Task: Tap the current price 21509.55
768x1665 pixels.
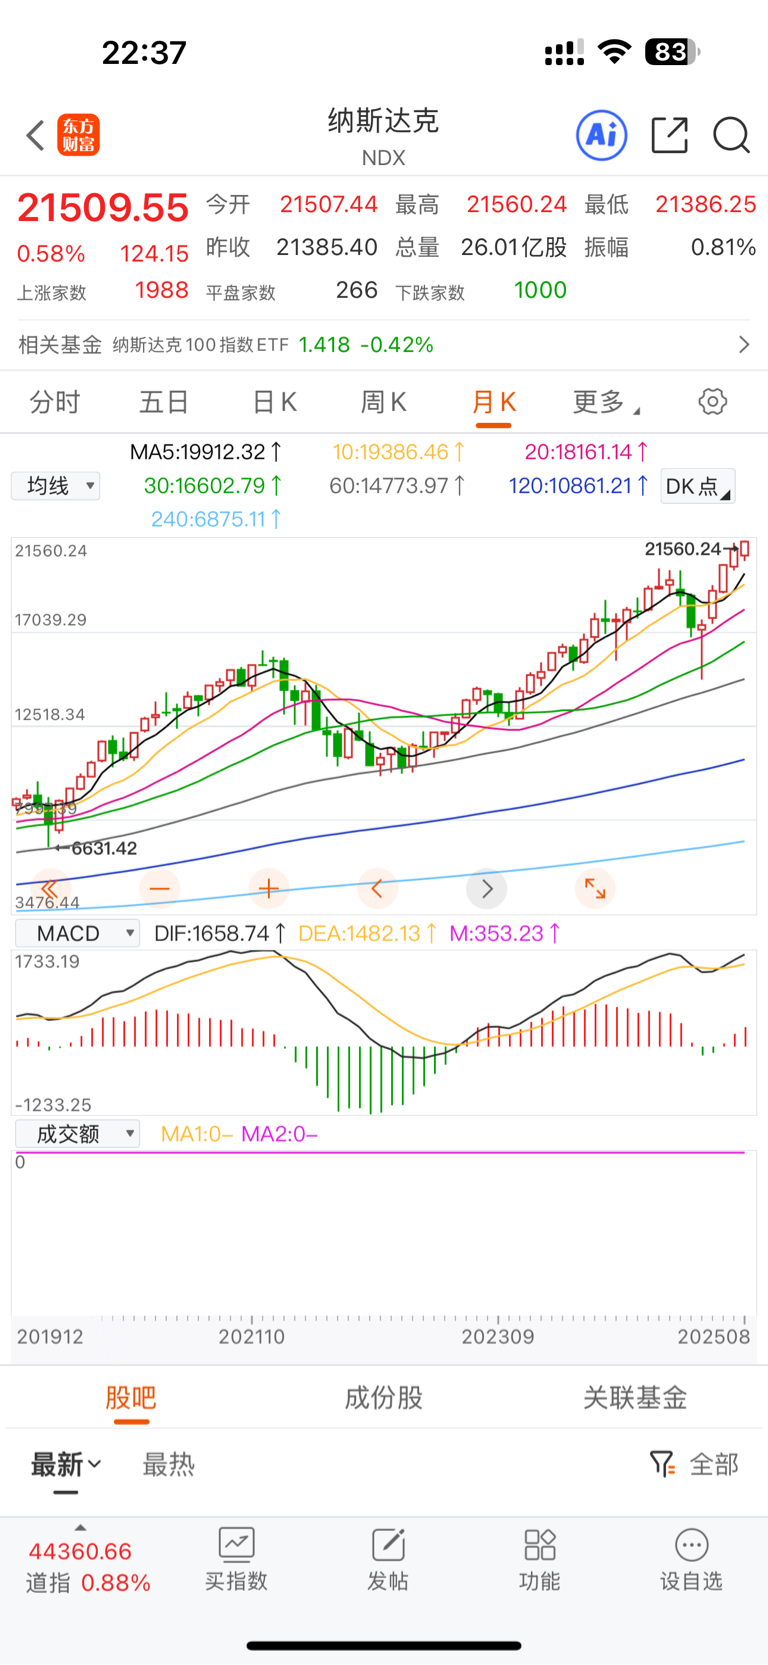Action: click(103, 208)
